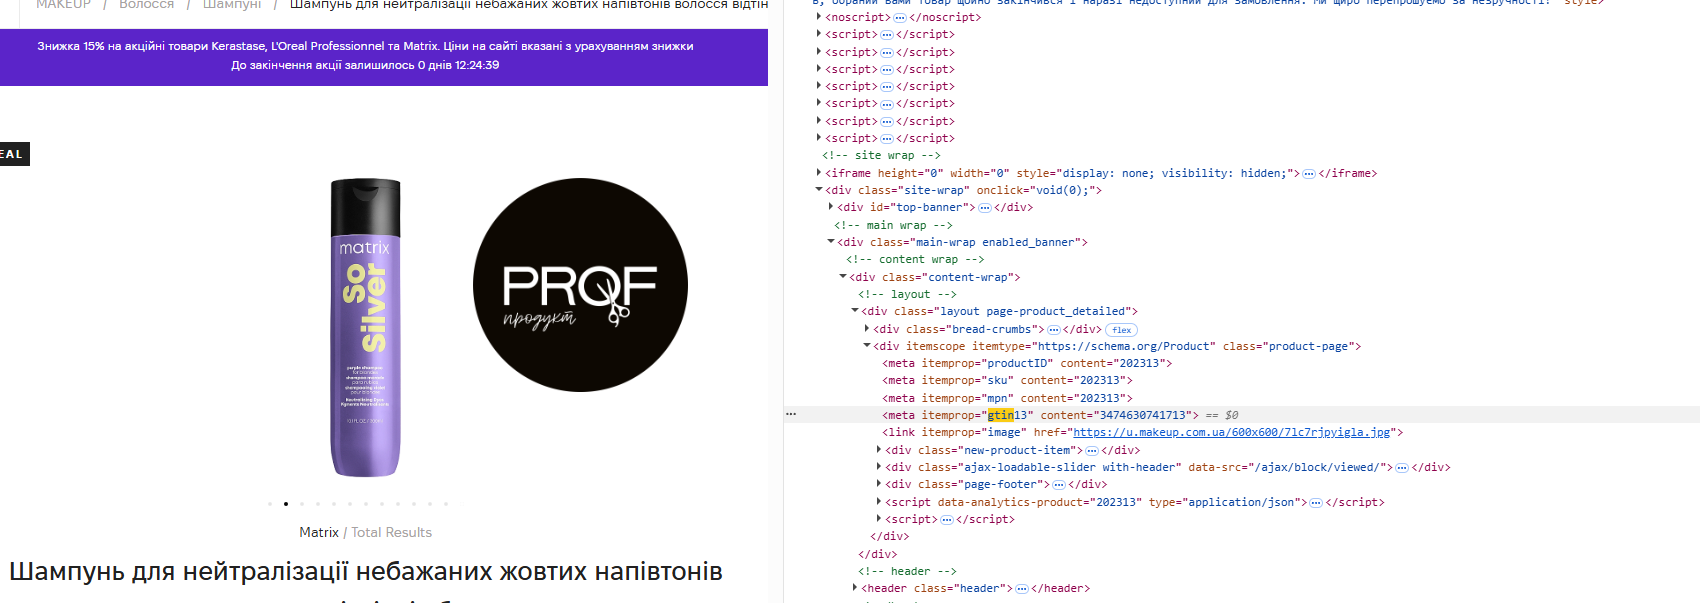Click the ellipsis inside noscript tag
This screenshot has height=603, width=1700.
pos(900,18)
